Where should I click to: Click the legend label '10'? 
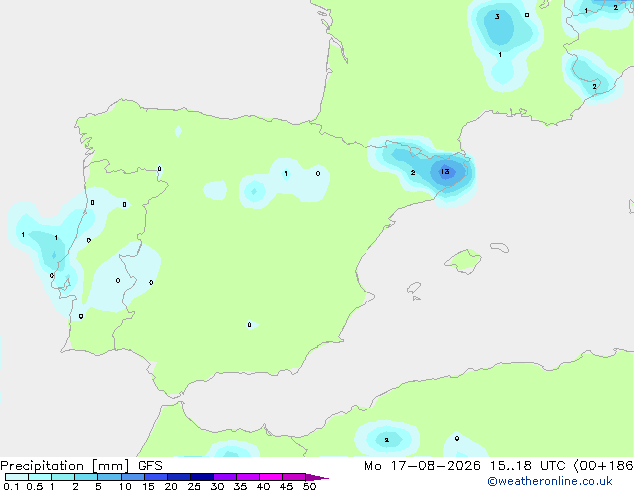click(125, 486)
